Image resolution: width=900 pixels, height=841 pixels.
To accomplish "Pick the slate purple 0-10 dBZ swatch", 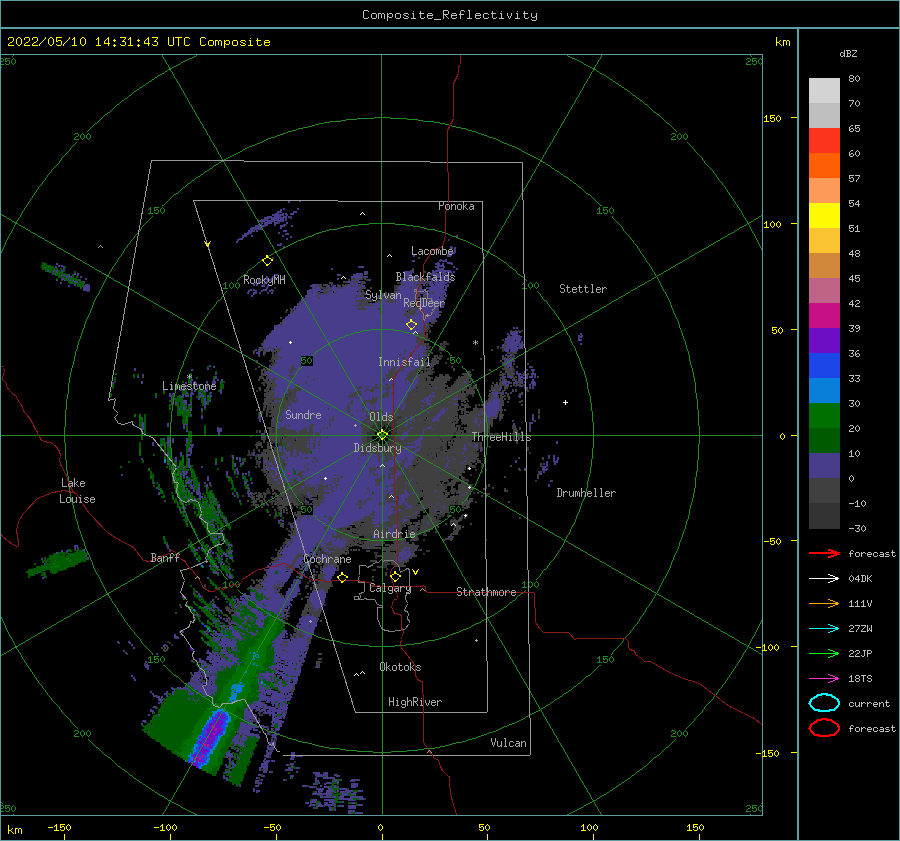I will click(x=824, y=465).
